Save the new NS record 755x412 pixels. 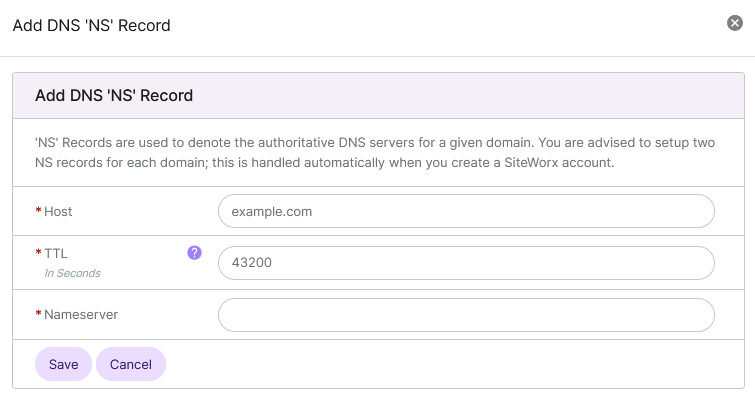[x=63, y=364]
